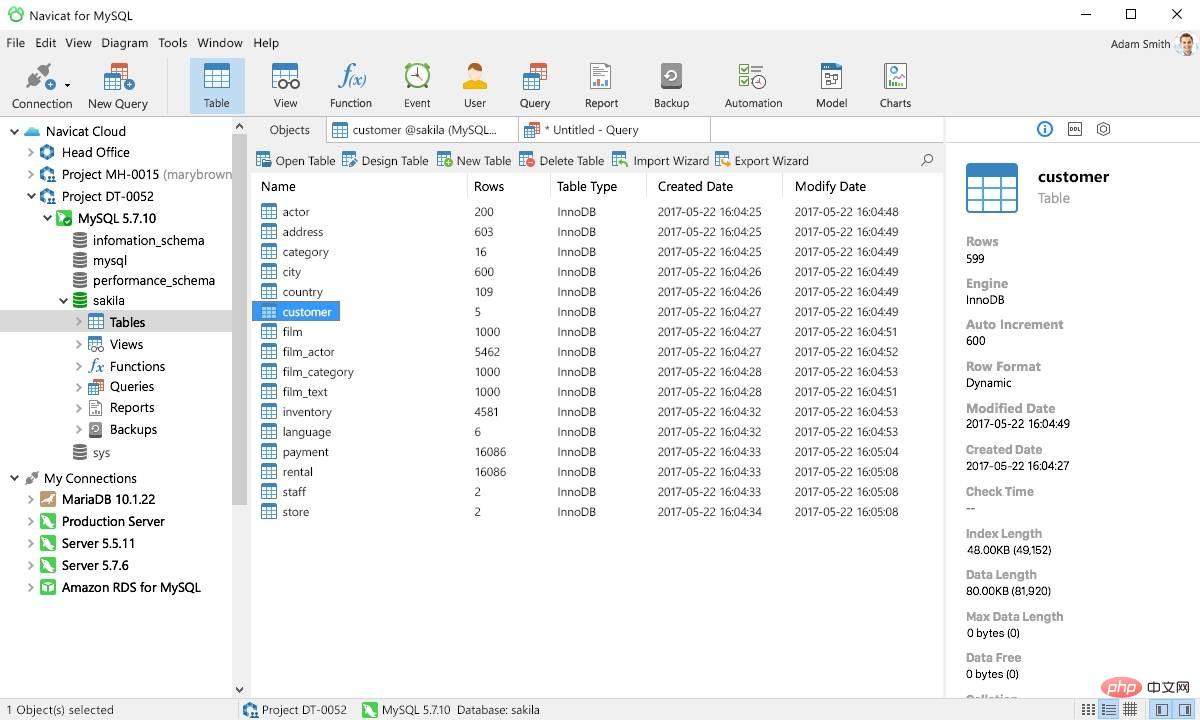Image resolution: width=1200 pixels, height=720 pixels.
Task: Open the Edit menu
Action: (45, 43)
